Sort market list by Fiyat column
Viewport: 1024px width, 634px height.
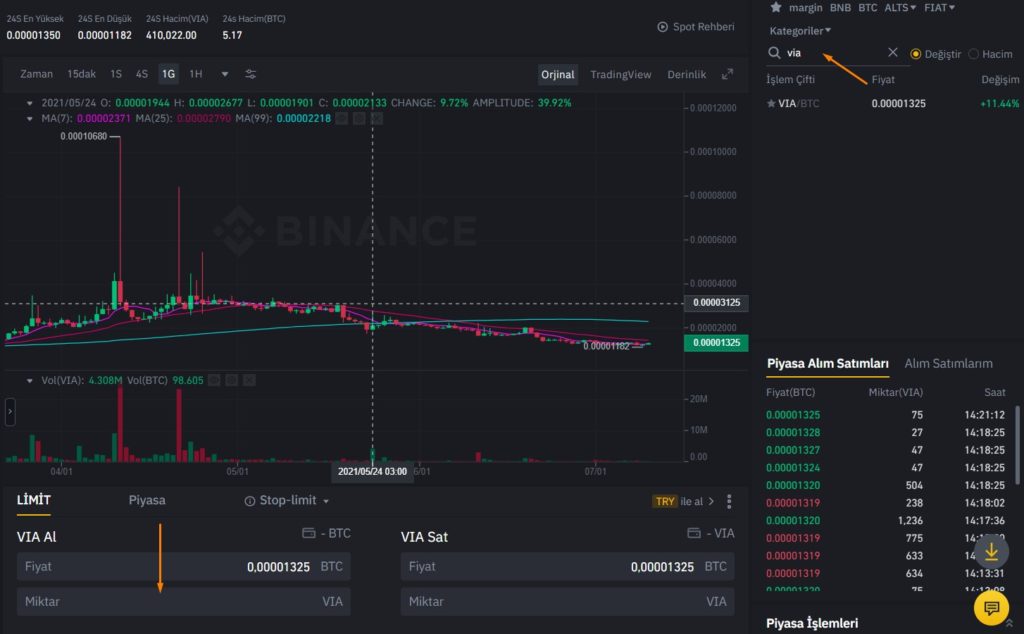(883, 80)
